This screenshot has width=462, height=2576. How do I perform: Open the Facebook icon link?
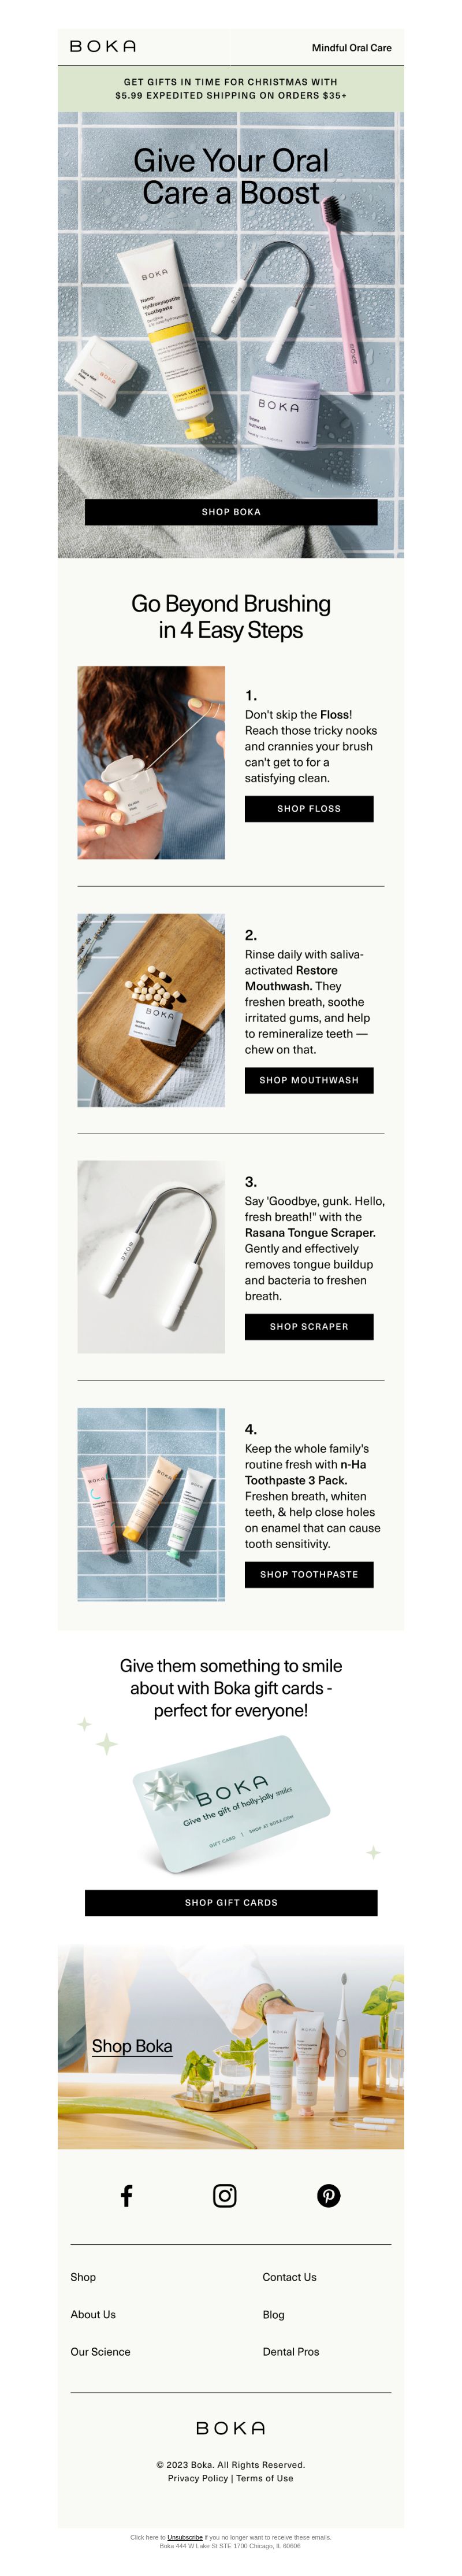click(126, 2196)
